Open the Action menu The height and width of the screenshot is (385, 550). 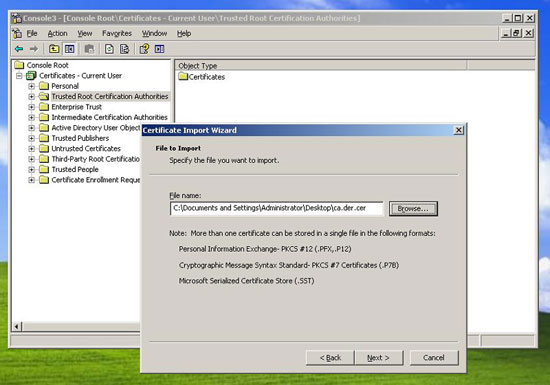pos(58,34)
